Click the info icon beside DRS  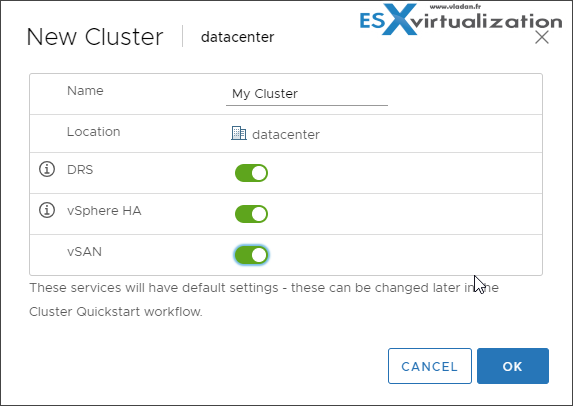click(47, 169)
